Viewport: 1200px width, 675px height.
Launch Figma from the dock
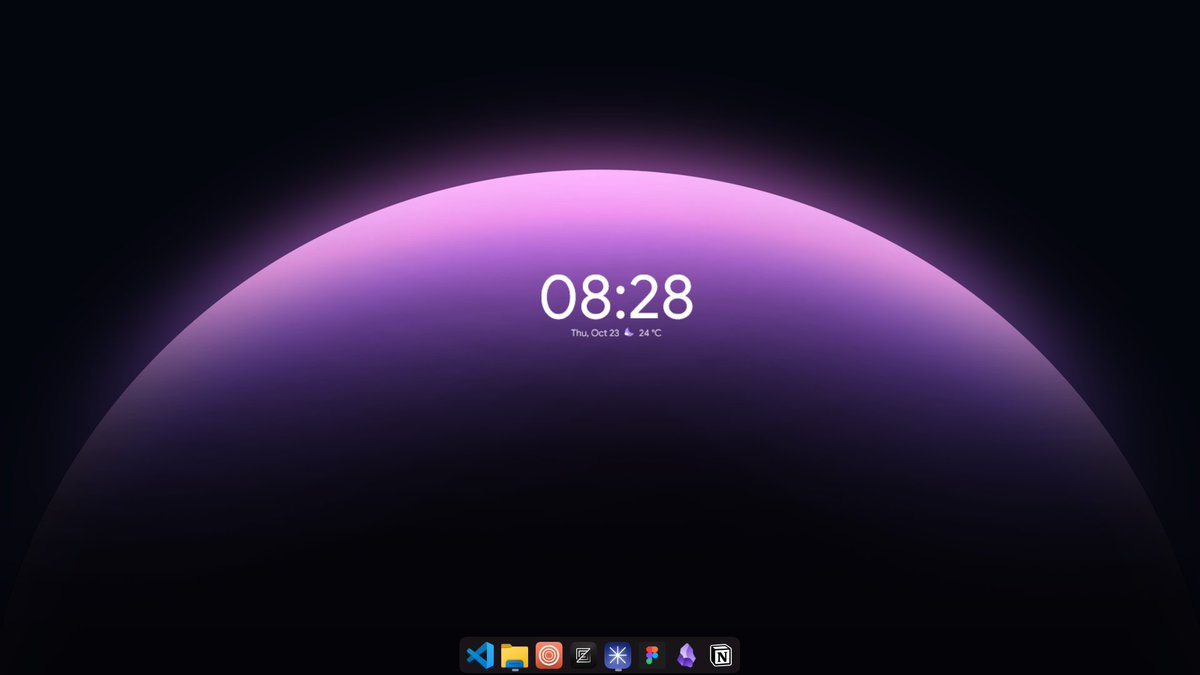(652, 656)
